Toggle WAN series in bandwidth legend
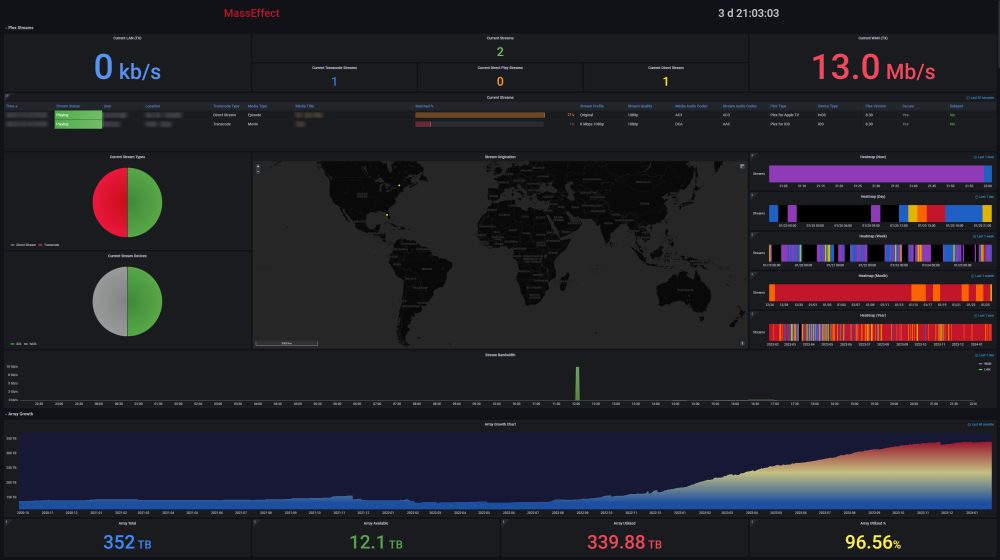This screenshot has width=1000, height=560. tap(985, 364)
